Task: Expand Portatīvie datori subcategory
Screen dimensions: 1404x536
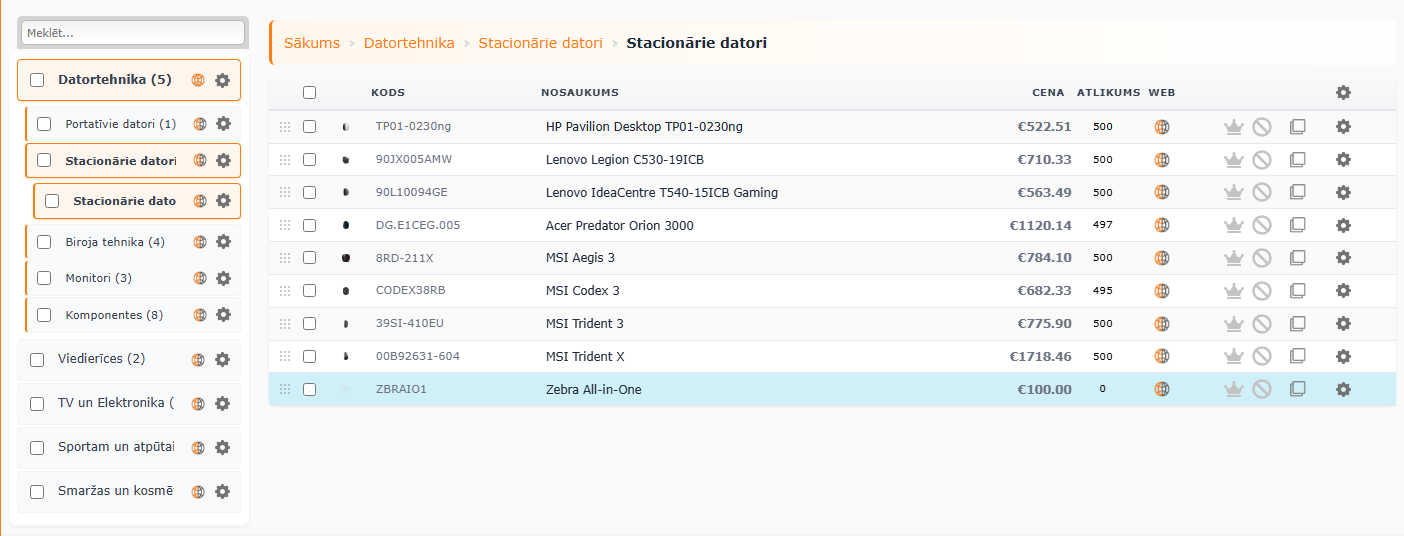Action: tap(120, 124)
